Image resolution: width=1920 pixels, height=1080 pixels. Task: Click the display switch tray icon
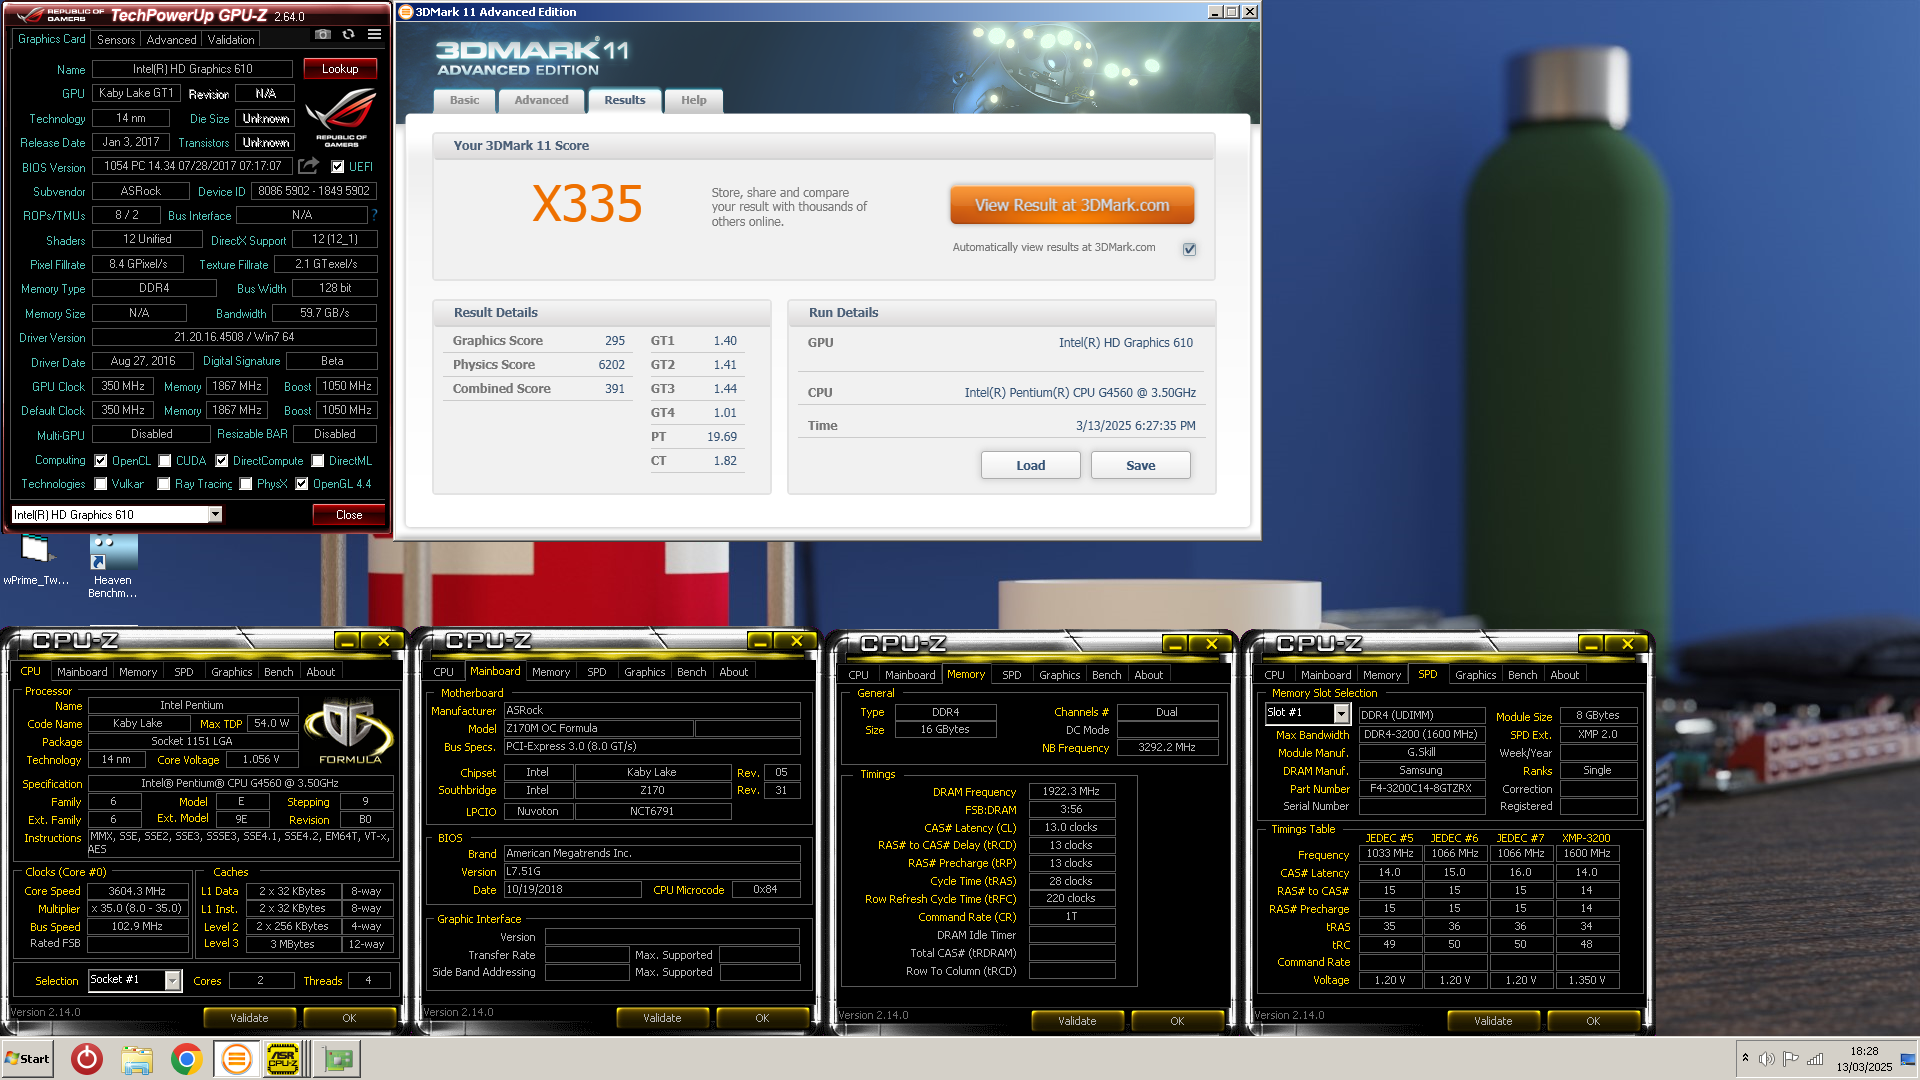(1908, 1059)
